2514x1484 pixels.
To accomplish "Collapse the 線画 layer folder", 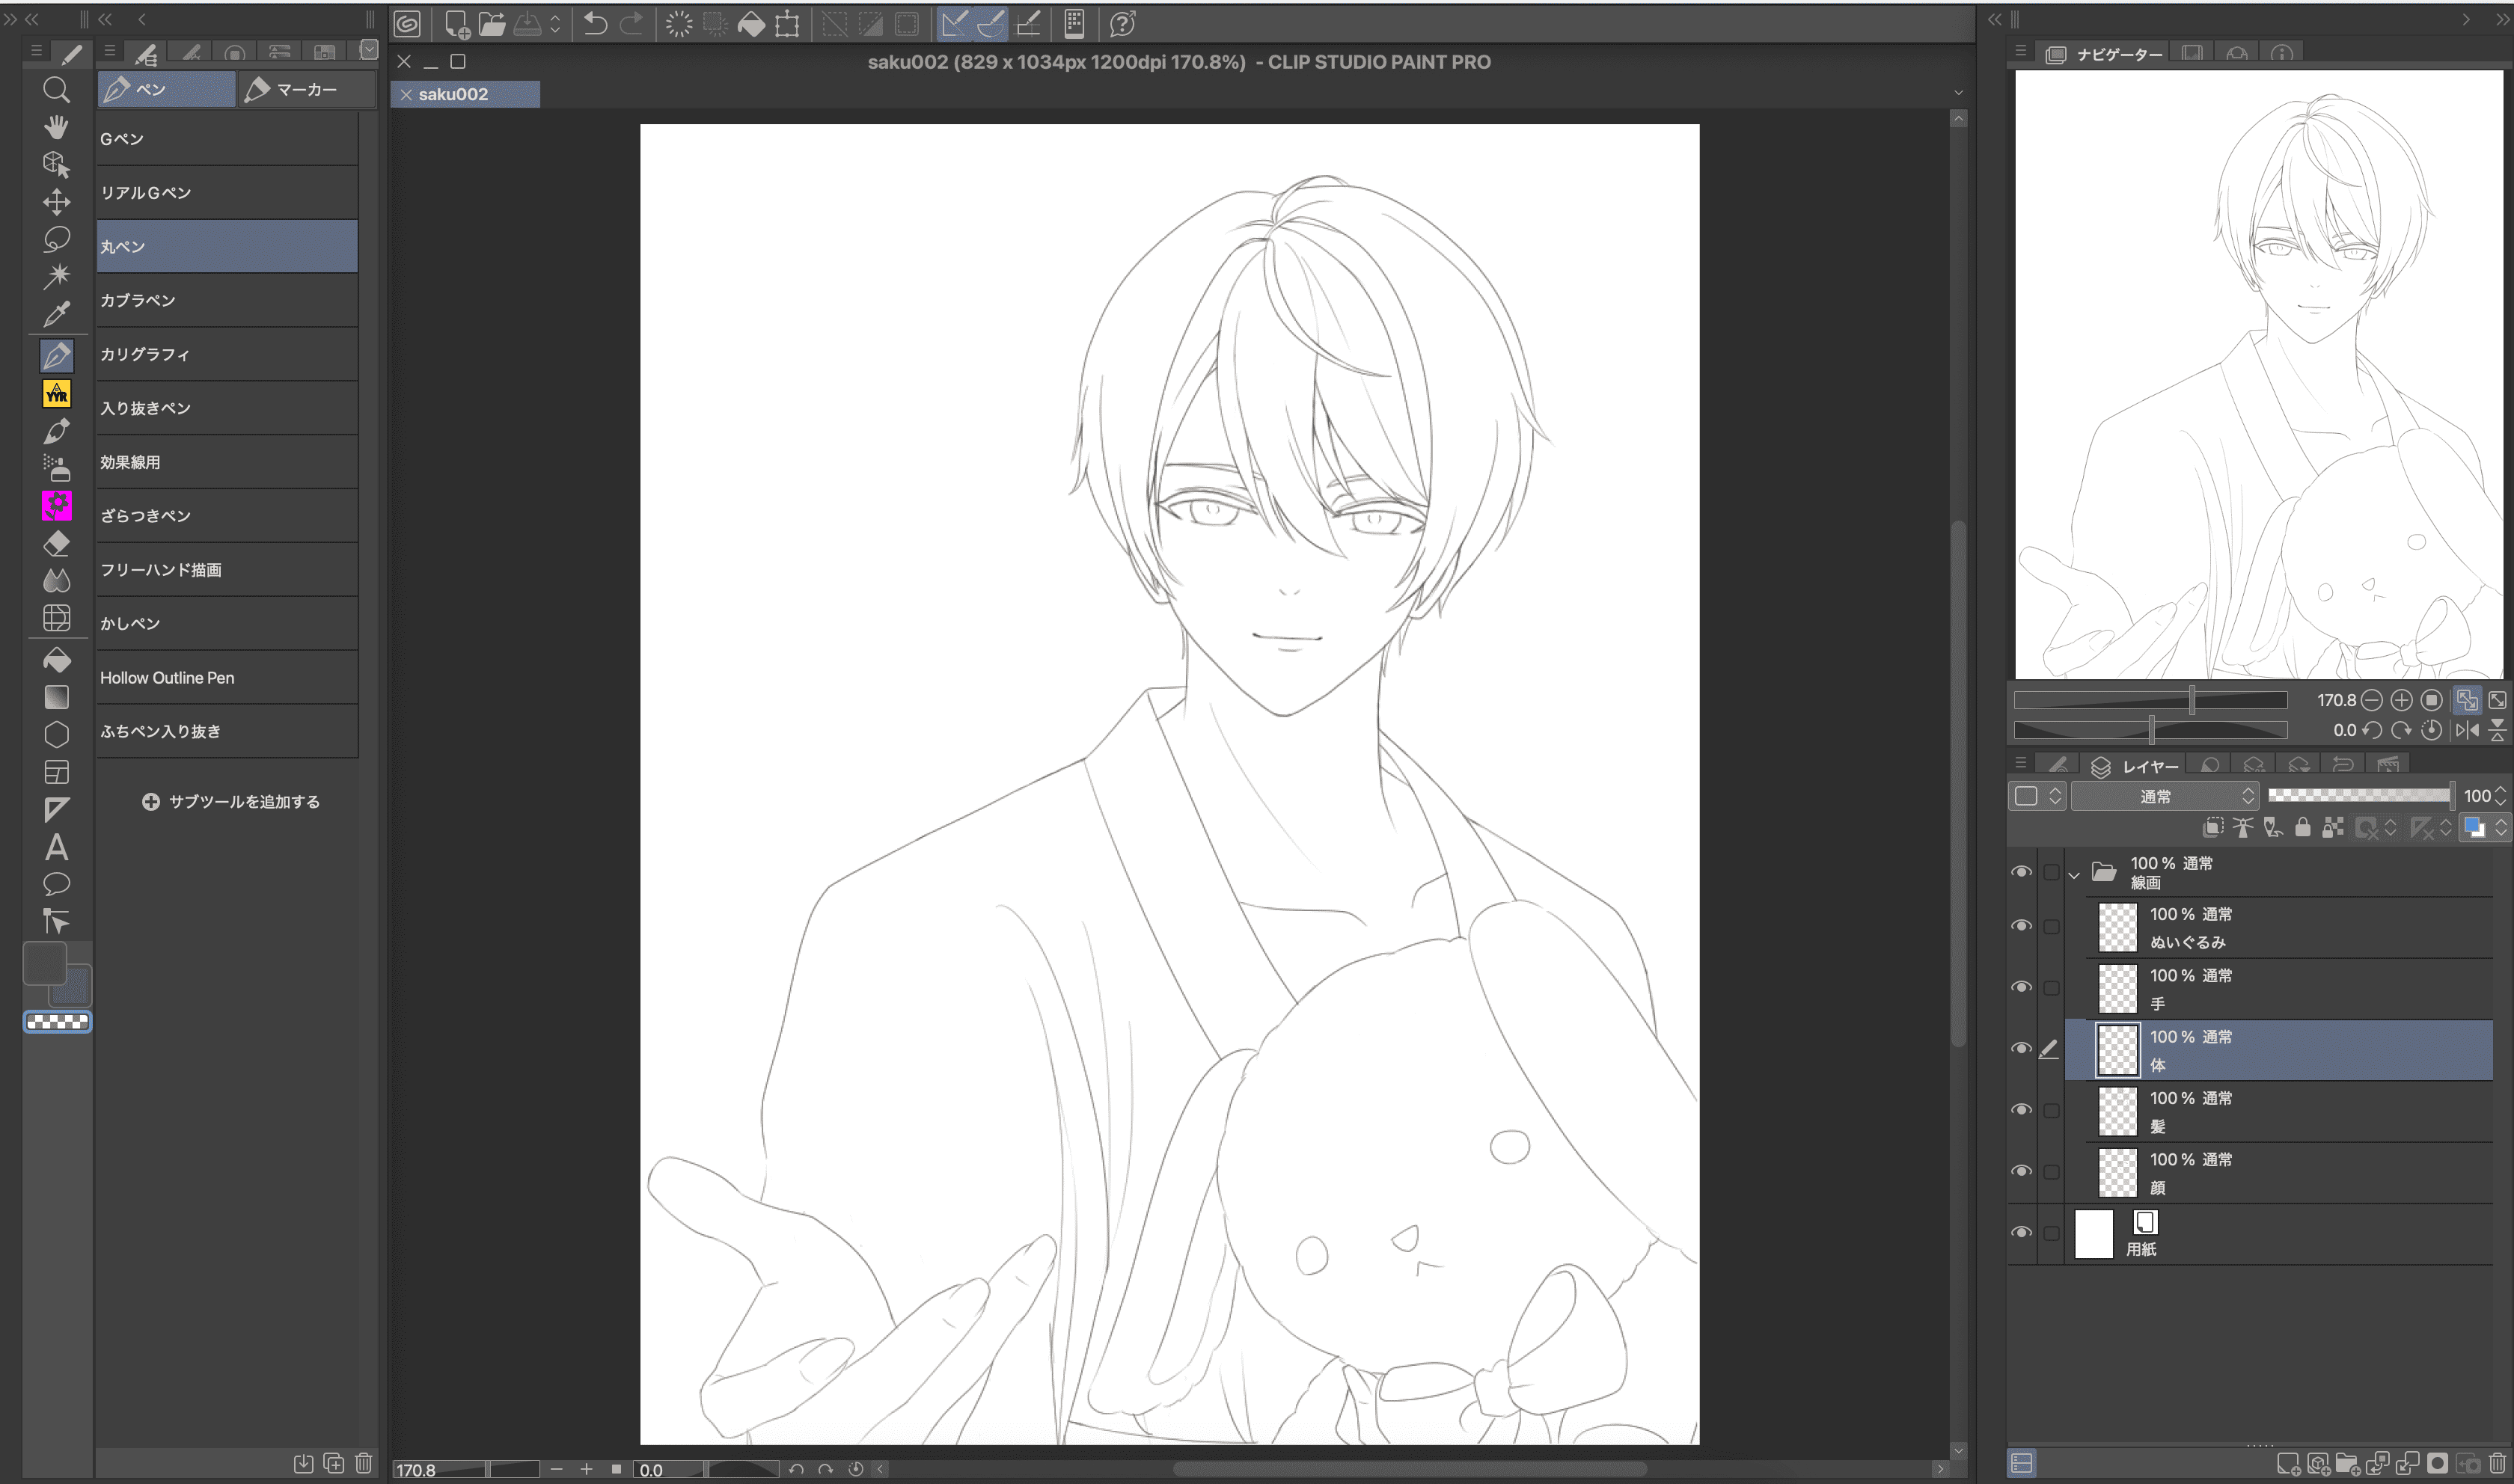I will click(x=2074, y=875).
